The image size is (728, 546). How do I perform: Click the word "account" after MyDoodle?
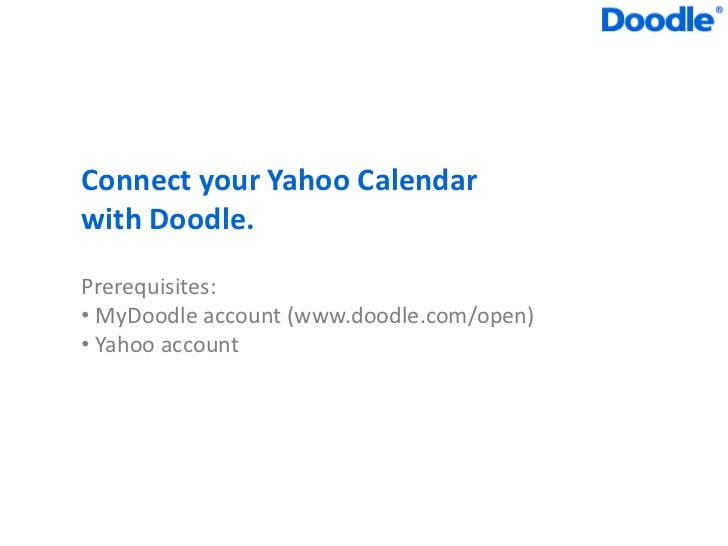[242, 316]
